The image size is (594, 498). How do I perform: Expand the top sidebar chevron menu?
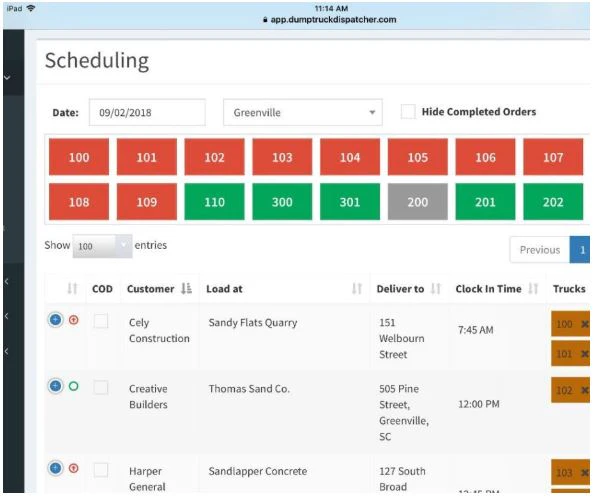point(7,78)
